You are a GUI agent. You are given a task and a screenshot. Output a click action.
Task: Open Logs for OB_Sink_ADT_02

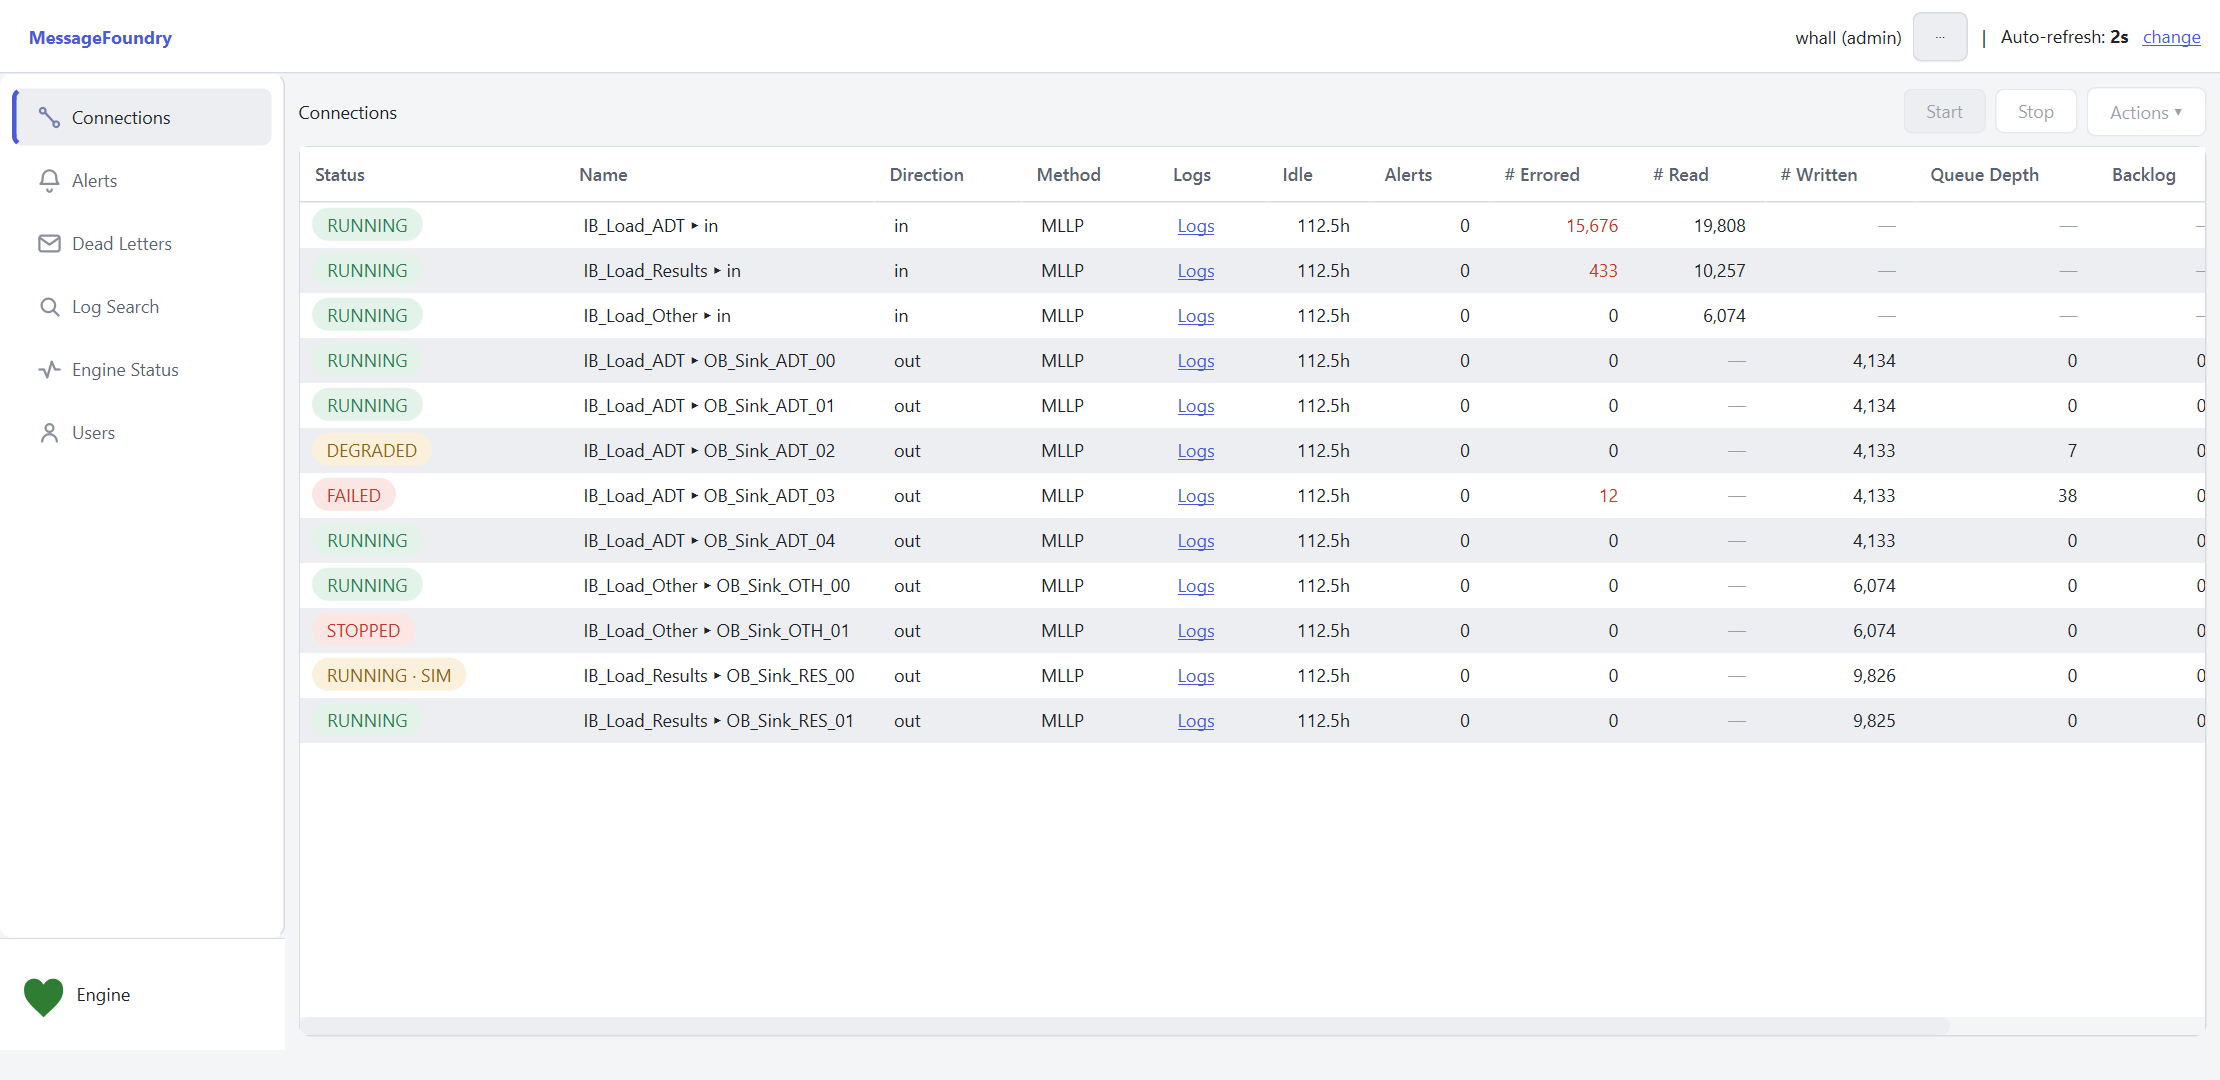pyautogui.click(x=1195, y=451)
